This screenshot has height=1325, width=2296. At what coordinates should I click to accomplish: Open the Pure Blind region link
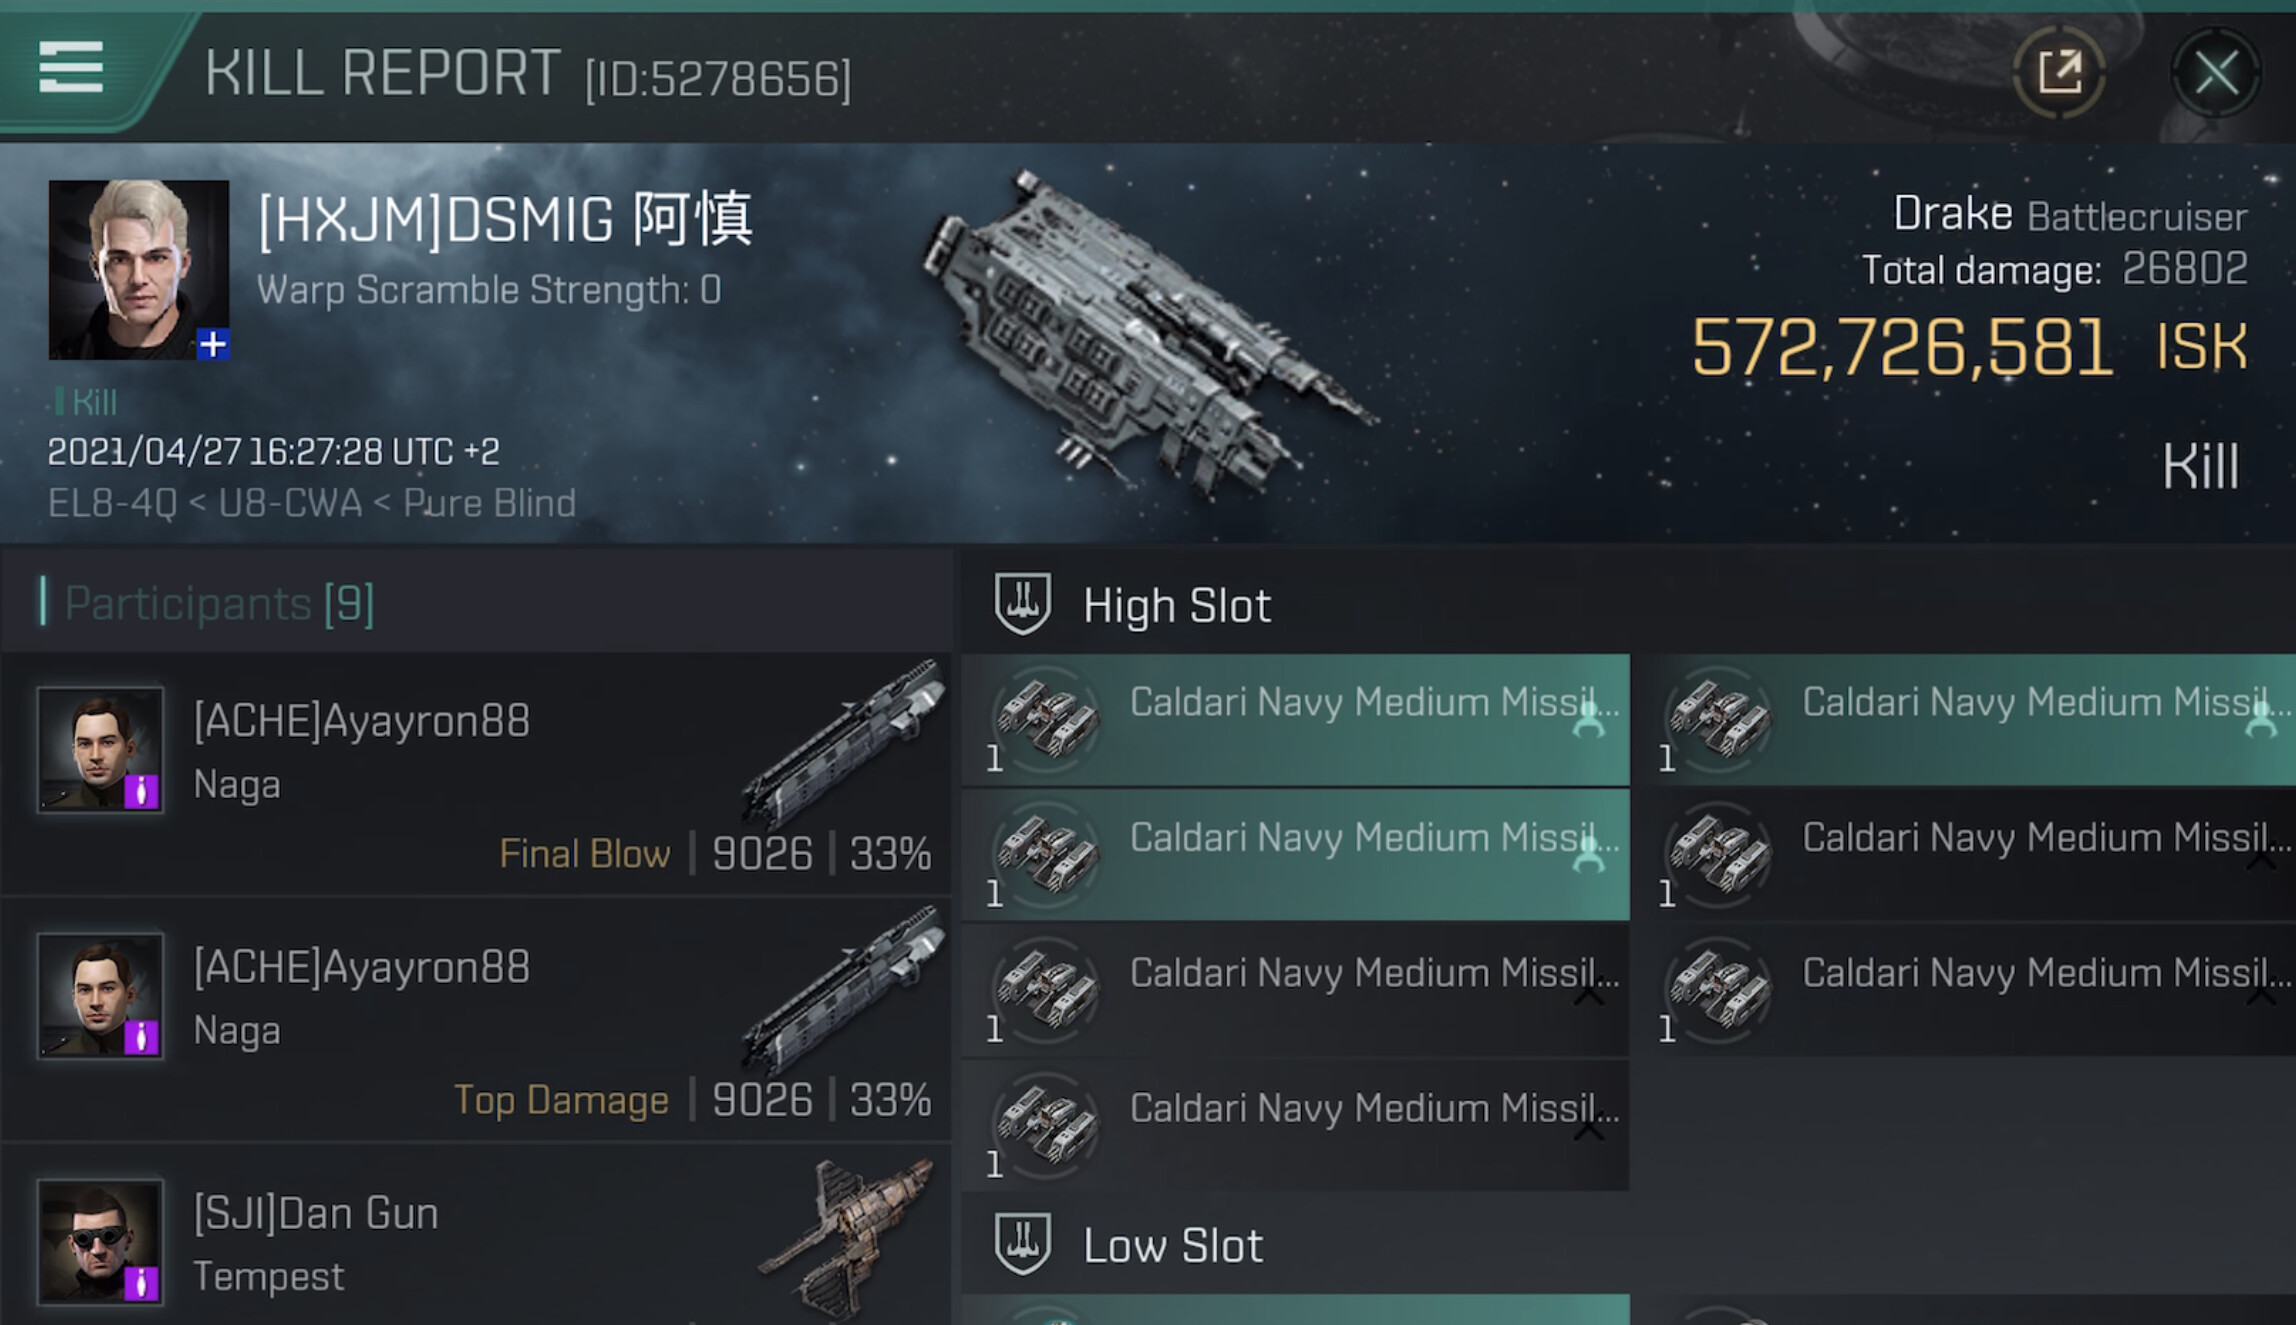(x=489, y=503)
